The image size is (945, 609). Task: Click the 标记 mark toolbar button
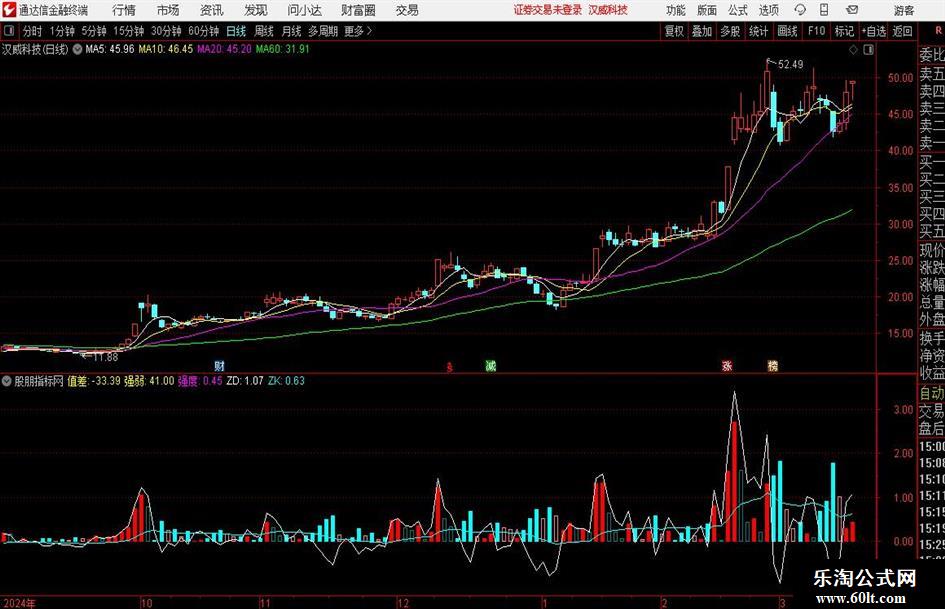pyautogui.click(x=844, y=31)
